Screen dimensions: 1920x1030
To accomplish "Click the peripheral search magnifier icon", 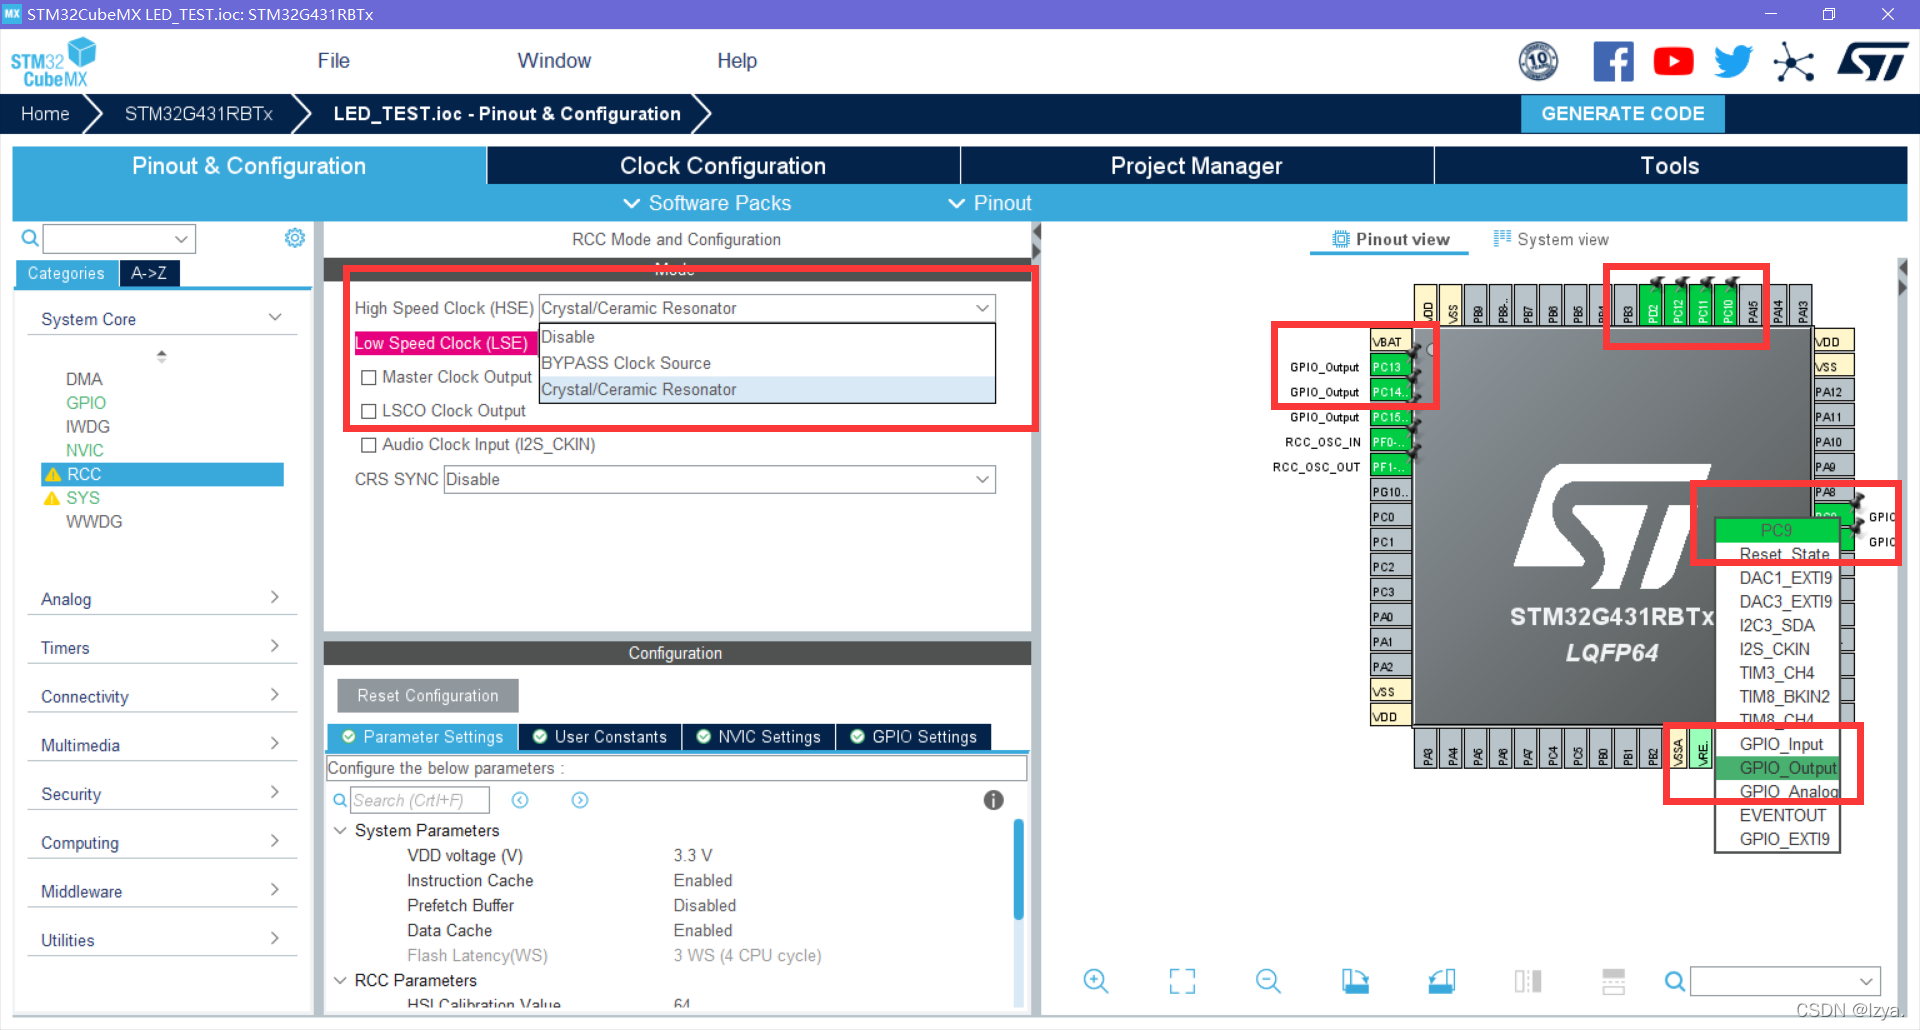I will click(30, 238).
